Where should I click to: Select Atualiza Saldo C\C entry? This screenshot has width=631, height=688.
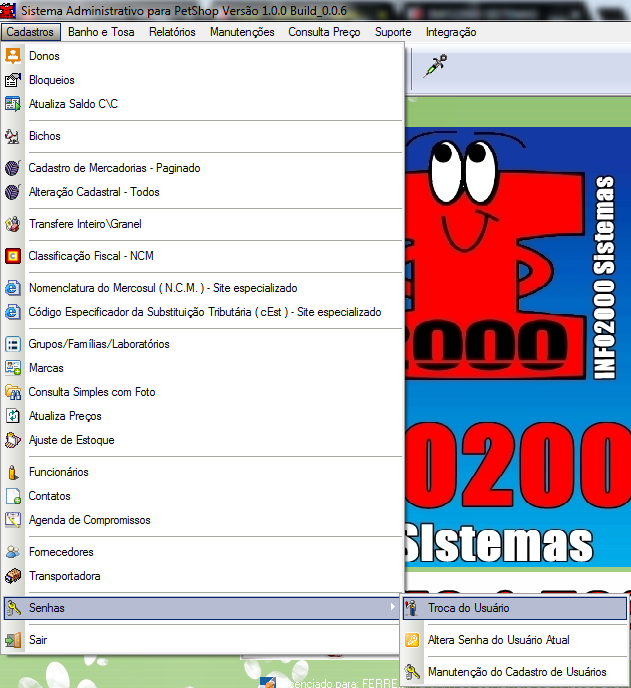click(203, 104)
